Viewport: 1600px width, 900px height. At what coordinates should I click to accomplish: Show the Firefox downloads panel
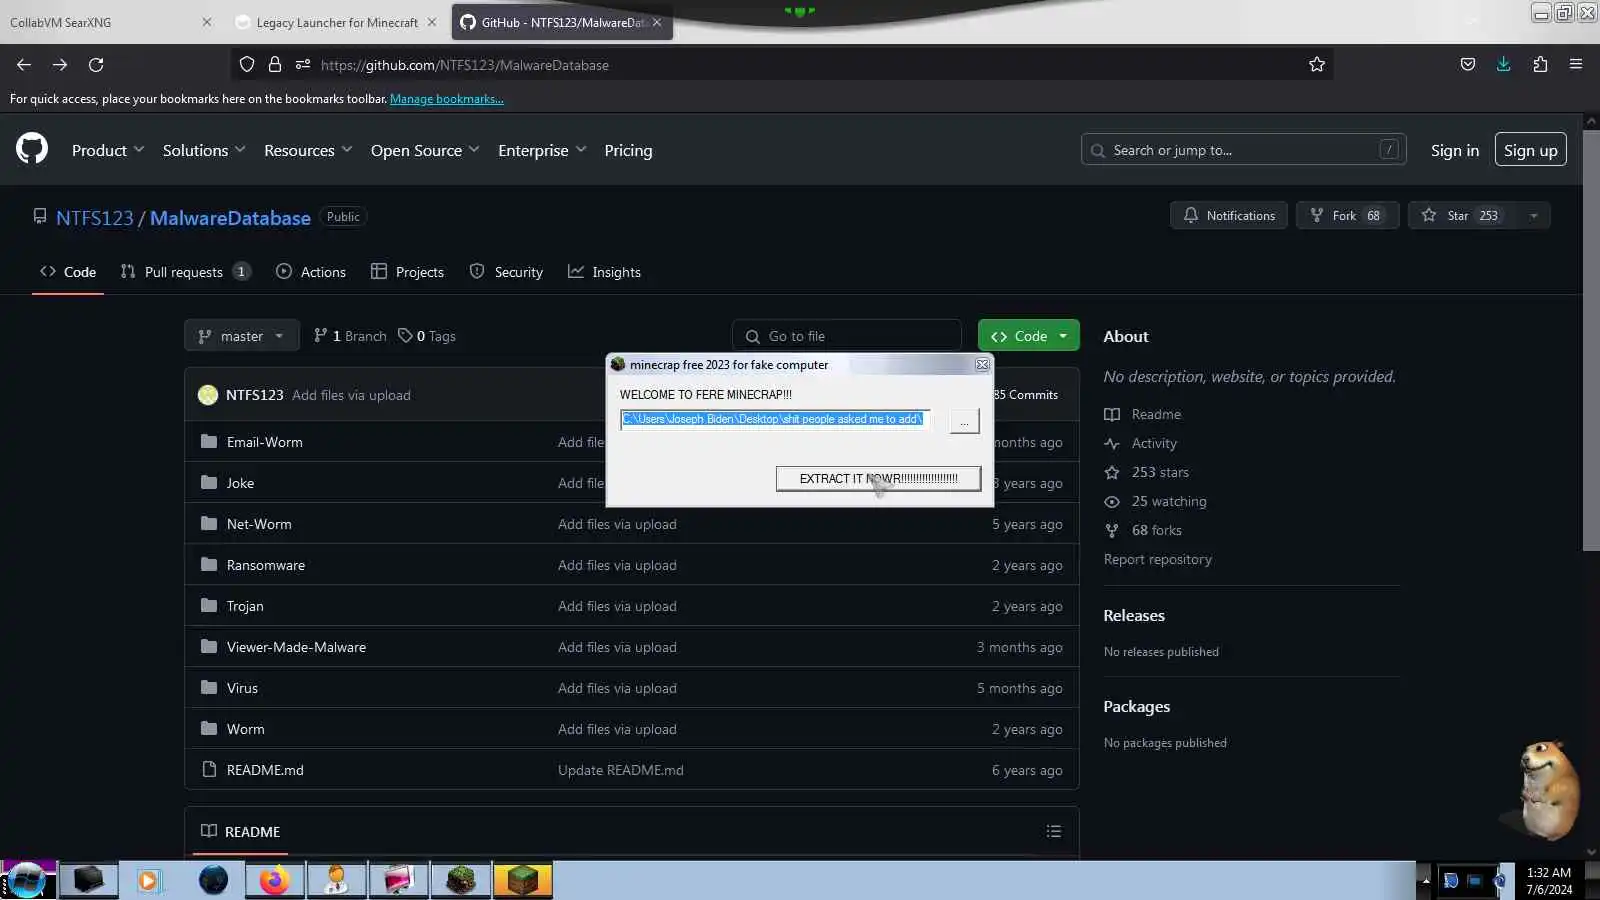(x=1503, y=65)
